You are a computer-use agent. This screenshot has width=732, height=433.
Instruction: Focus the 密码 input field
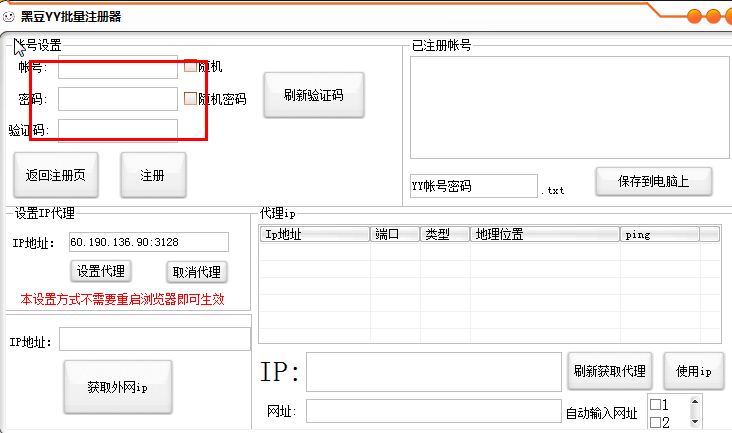pyautogui.click(x=118, y=99)
